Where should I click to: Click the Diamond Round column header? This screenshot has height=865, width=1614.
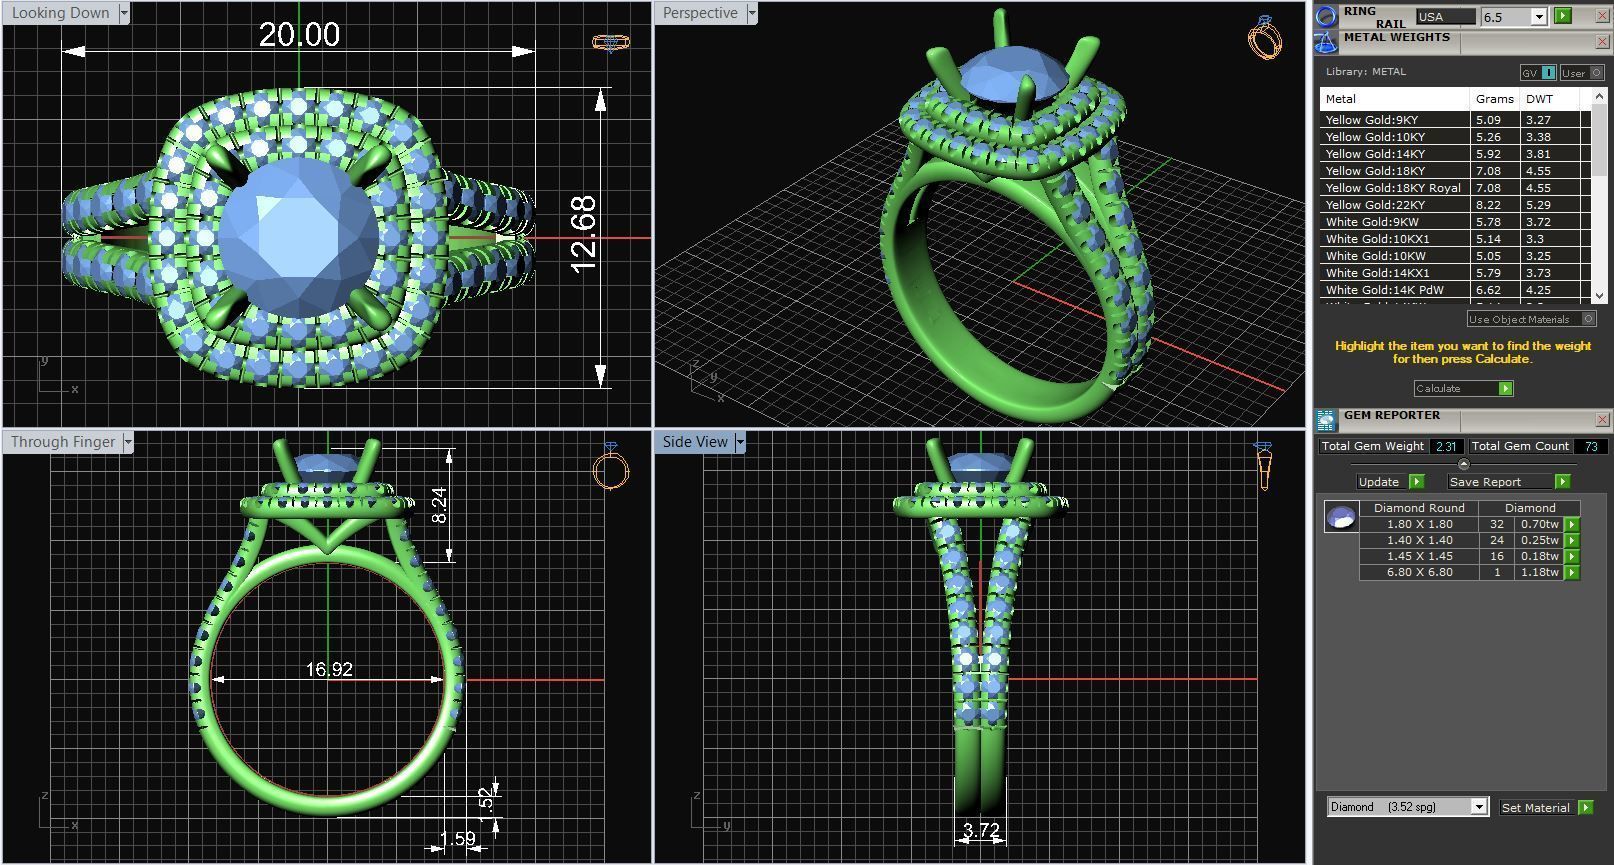coord(1419,508)
